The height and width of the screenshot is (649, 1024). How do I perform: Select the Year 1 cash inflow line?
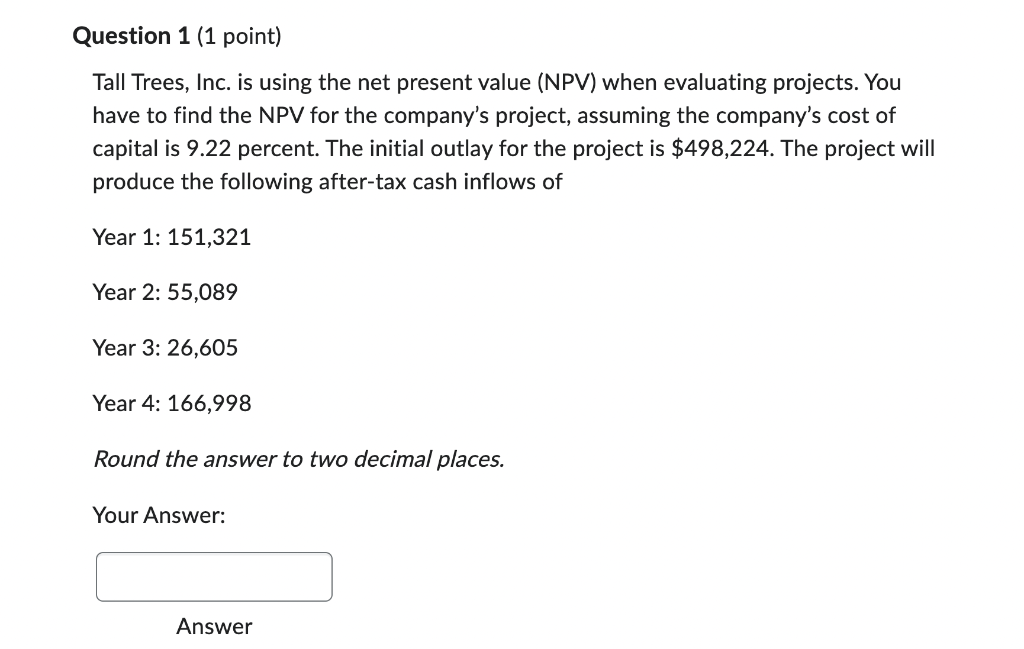171,237
